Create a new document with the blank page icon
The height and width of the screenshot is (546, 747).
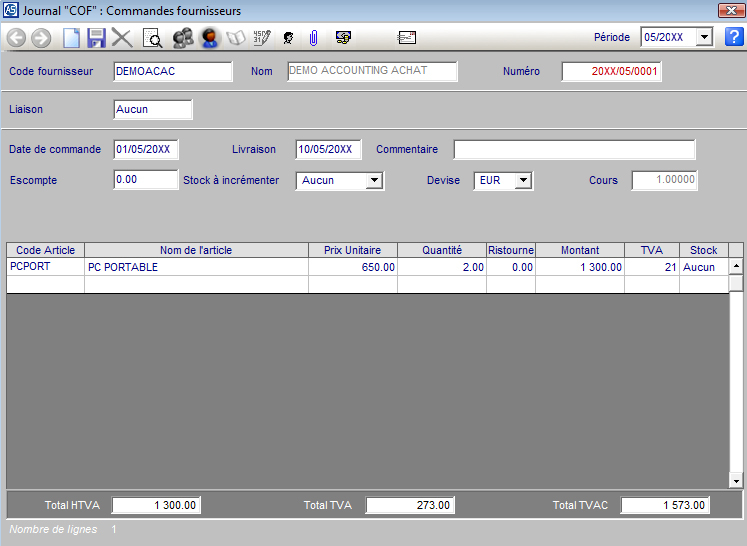[x=71, y=38]
